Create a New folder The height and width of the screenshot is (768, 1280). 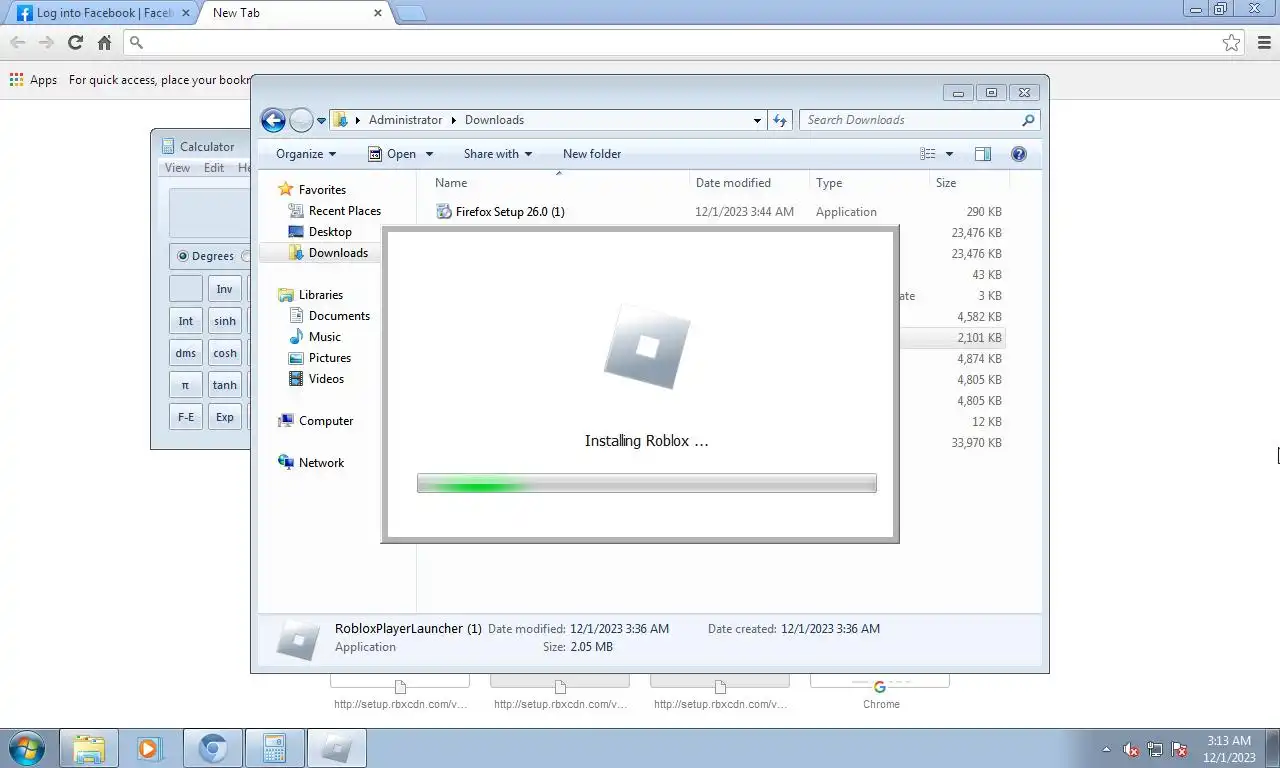pos(592,154)
